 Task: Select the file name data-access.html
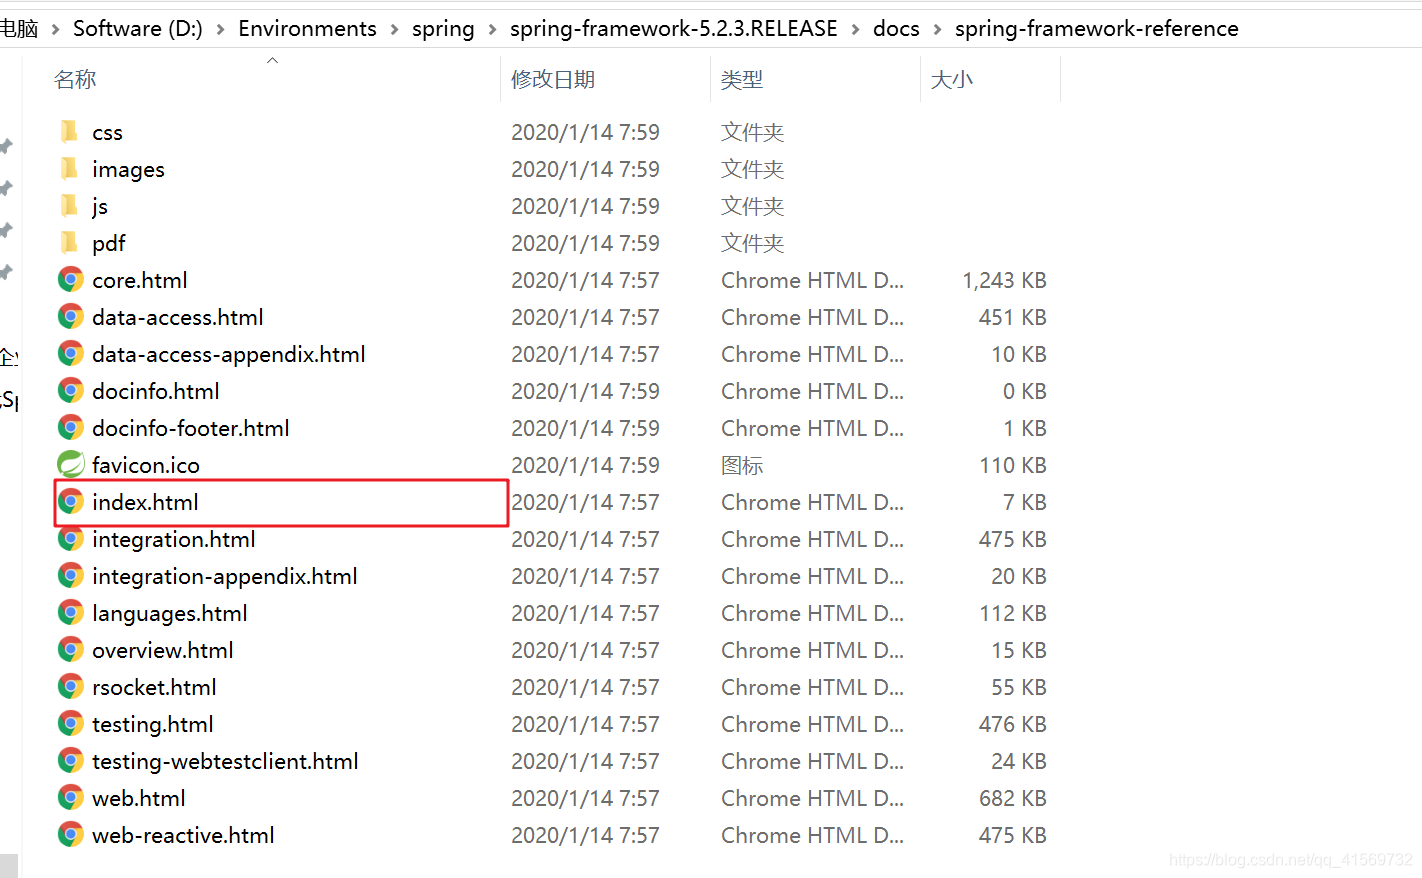(x=178, y=317)
